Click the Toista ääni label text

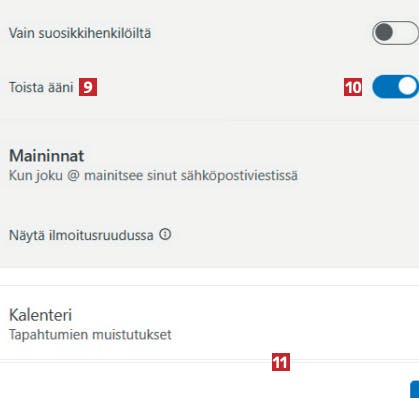pyautogui.click(x=41, y=87)
